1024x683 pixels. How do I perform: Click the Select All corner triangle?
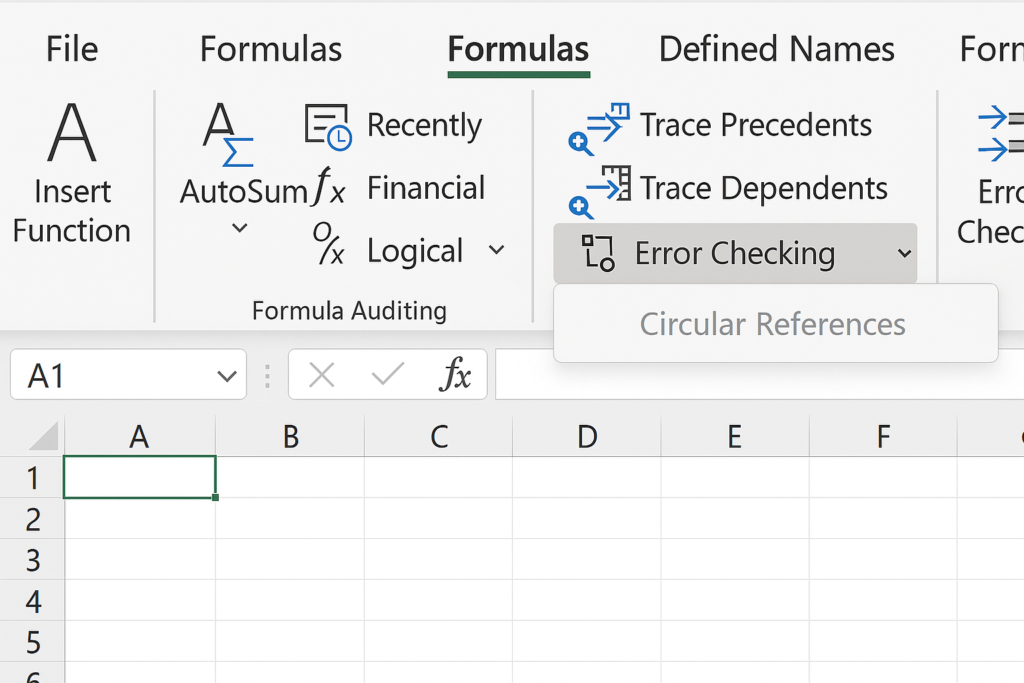[x=43, y=436]
